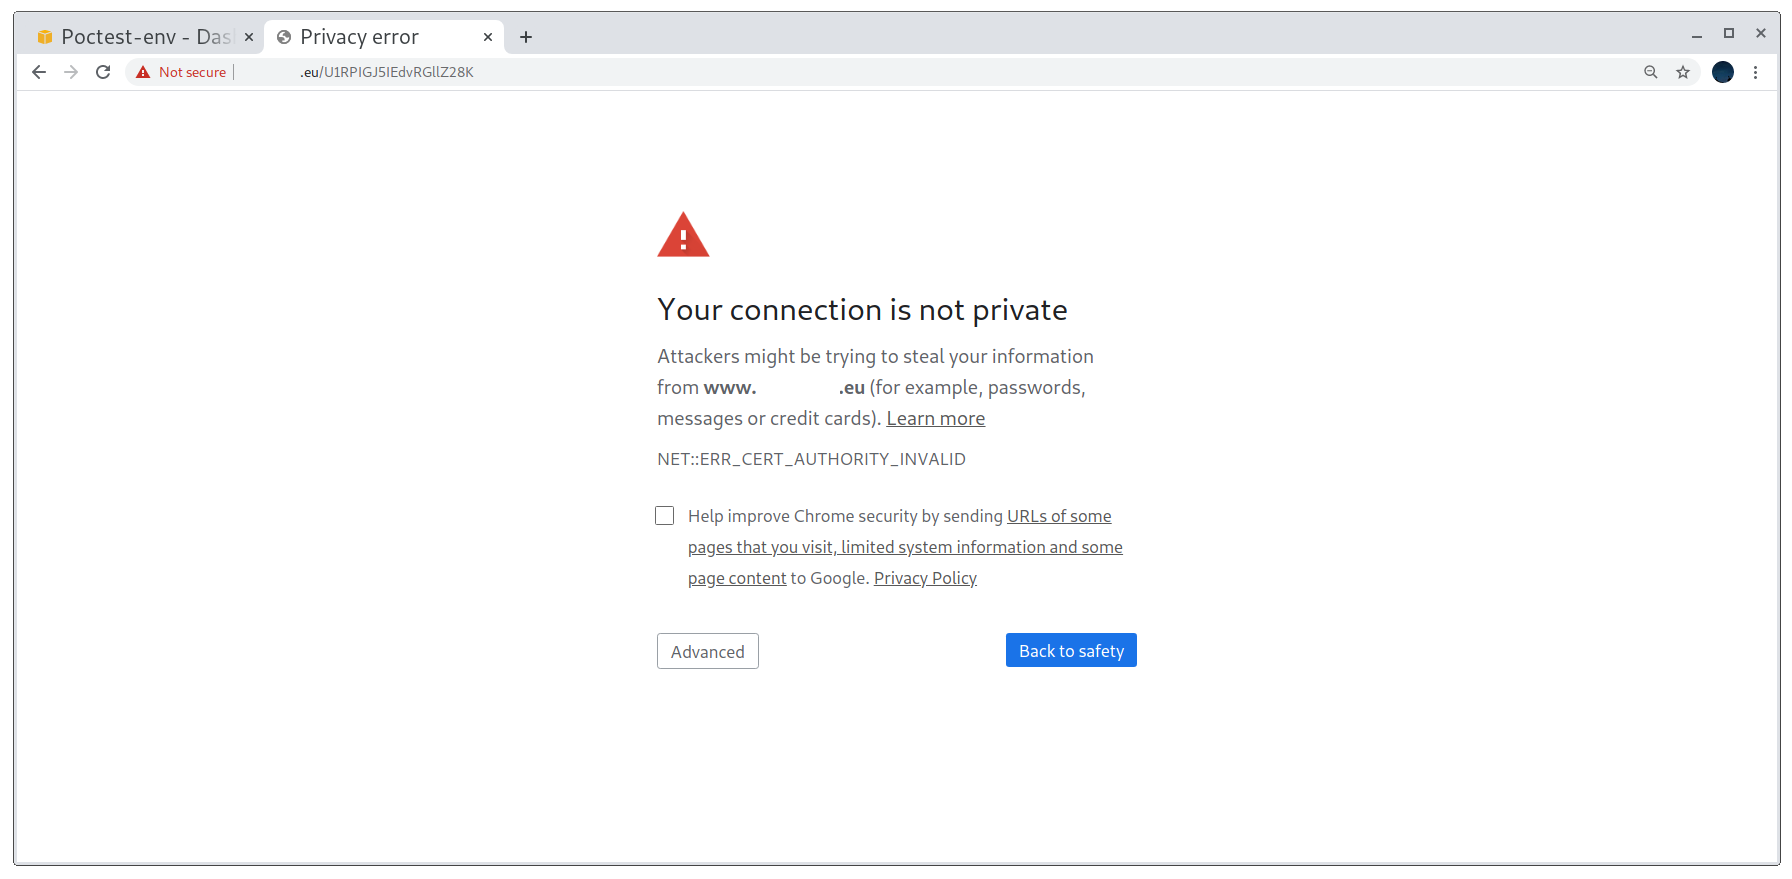Click the Back to safety button
The image size is (1792, 879).
click(1071, 650)
